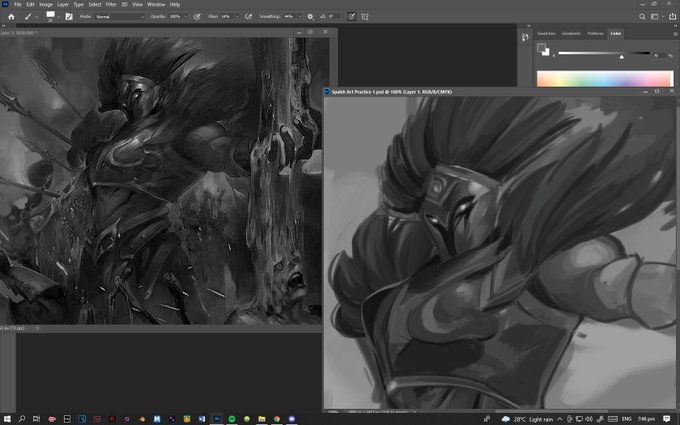
Task: Show hidden system tray icons
Action: (x=560, y=419)
